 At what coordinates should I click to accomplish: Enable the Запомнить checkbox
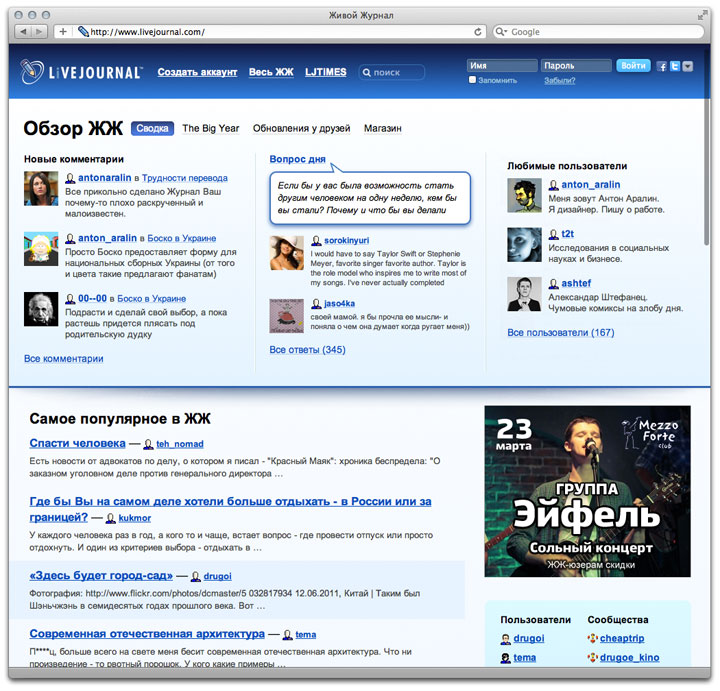pyautogui.click(x=472, y=80)
